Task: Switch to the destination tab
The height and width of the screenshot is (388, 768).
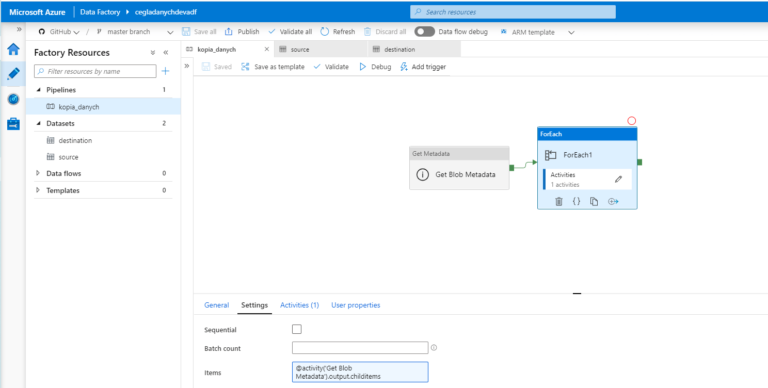Action: coord(414,49)
